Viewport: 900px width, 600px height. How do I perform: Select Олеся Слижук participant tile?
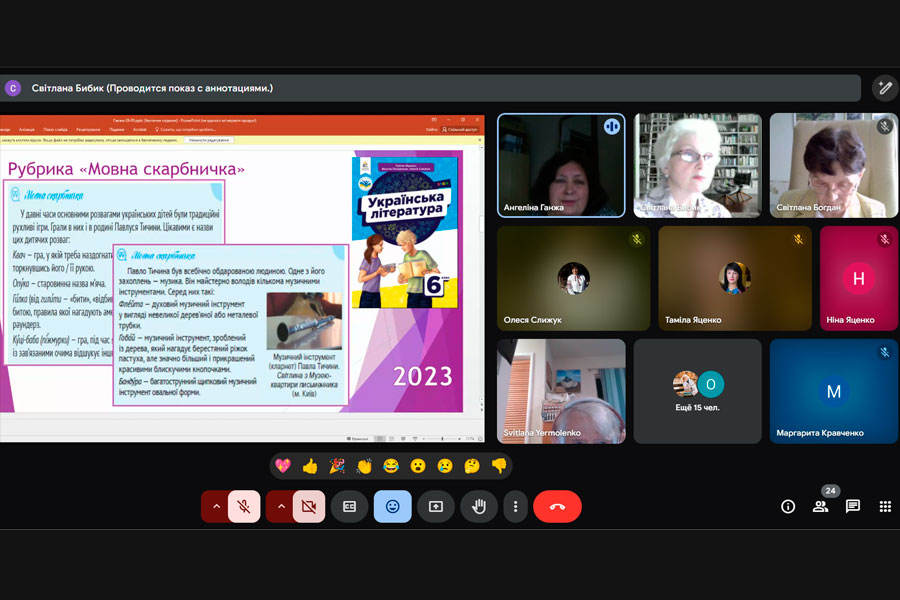pos(573,278)
